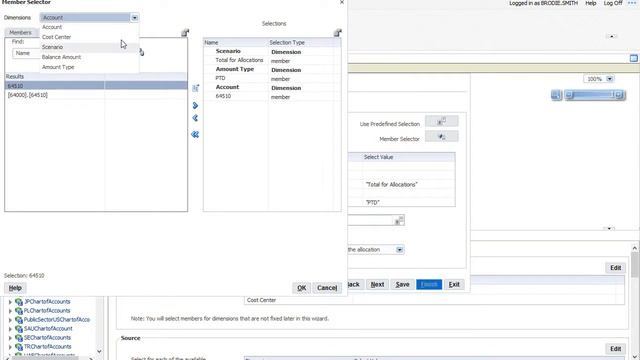Expand the SEChartofAccounts tree node

point(10,338)
